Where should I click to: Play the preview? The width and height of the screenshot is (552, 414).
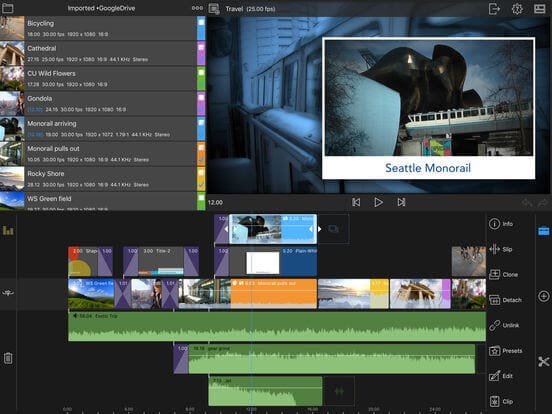[378, 202]
